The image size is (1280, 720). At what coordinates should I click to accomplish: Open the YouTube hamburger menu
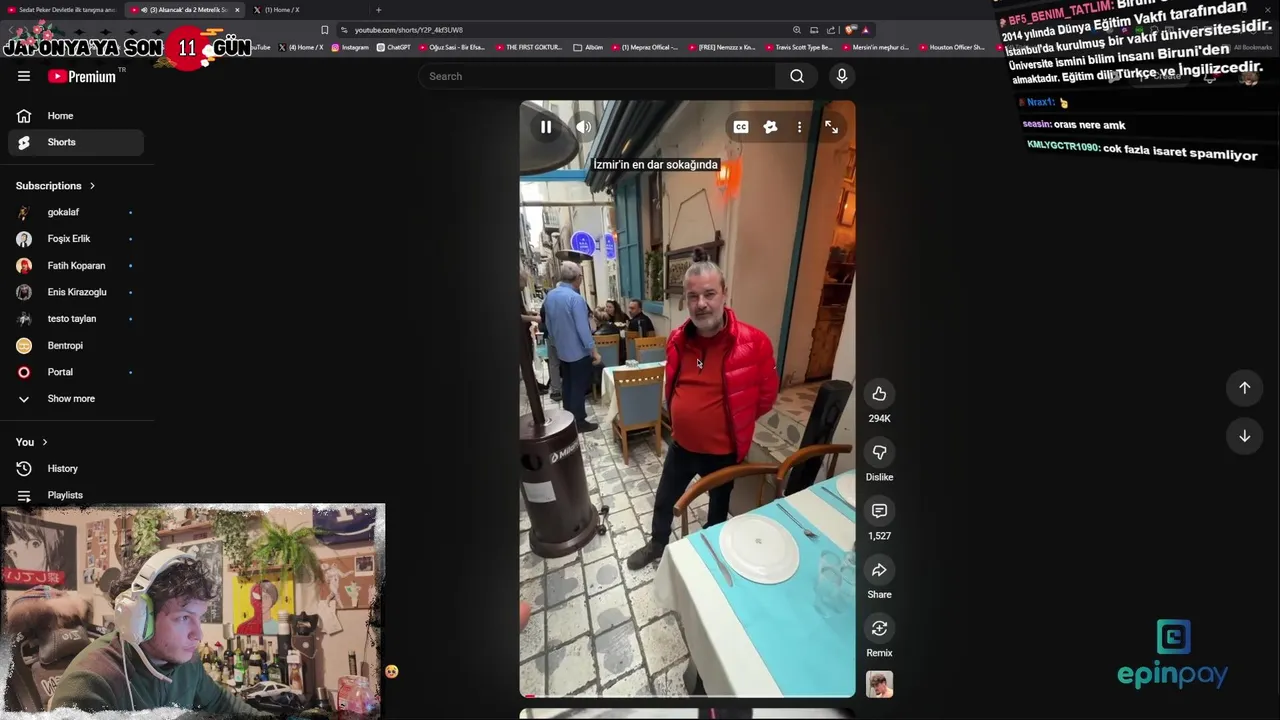point(24,76)
